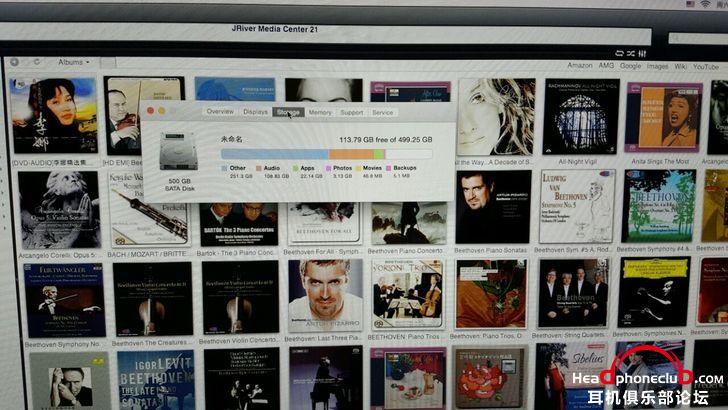Open Bartok The 3 Piano Concertos album
Screen dimensions: 728x410
(239, 225)
